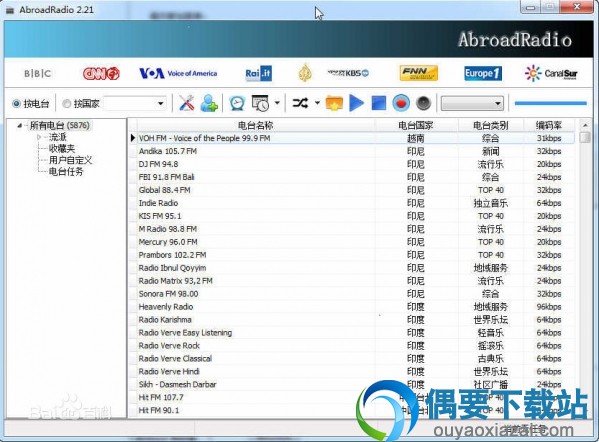Open the Canal Sur station logo
Image resolution: width=599 pixels, height=442 pixels.
tap(551, 73)
